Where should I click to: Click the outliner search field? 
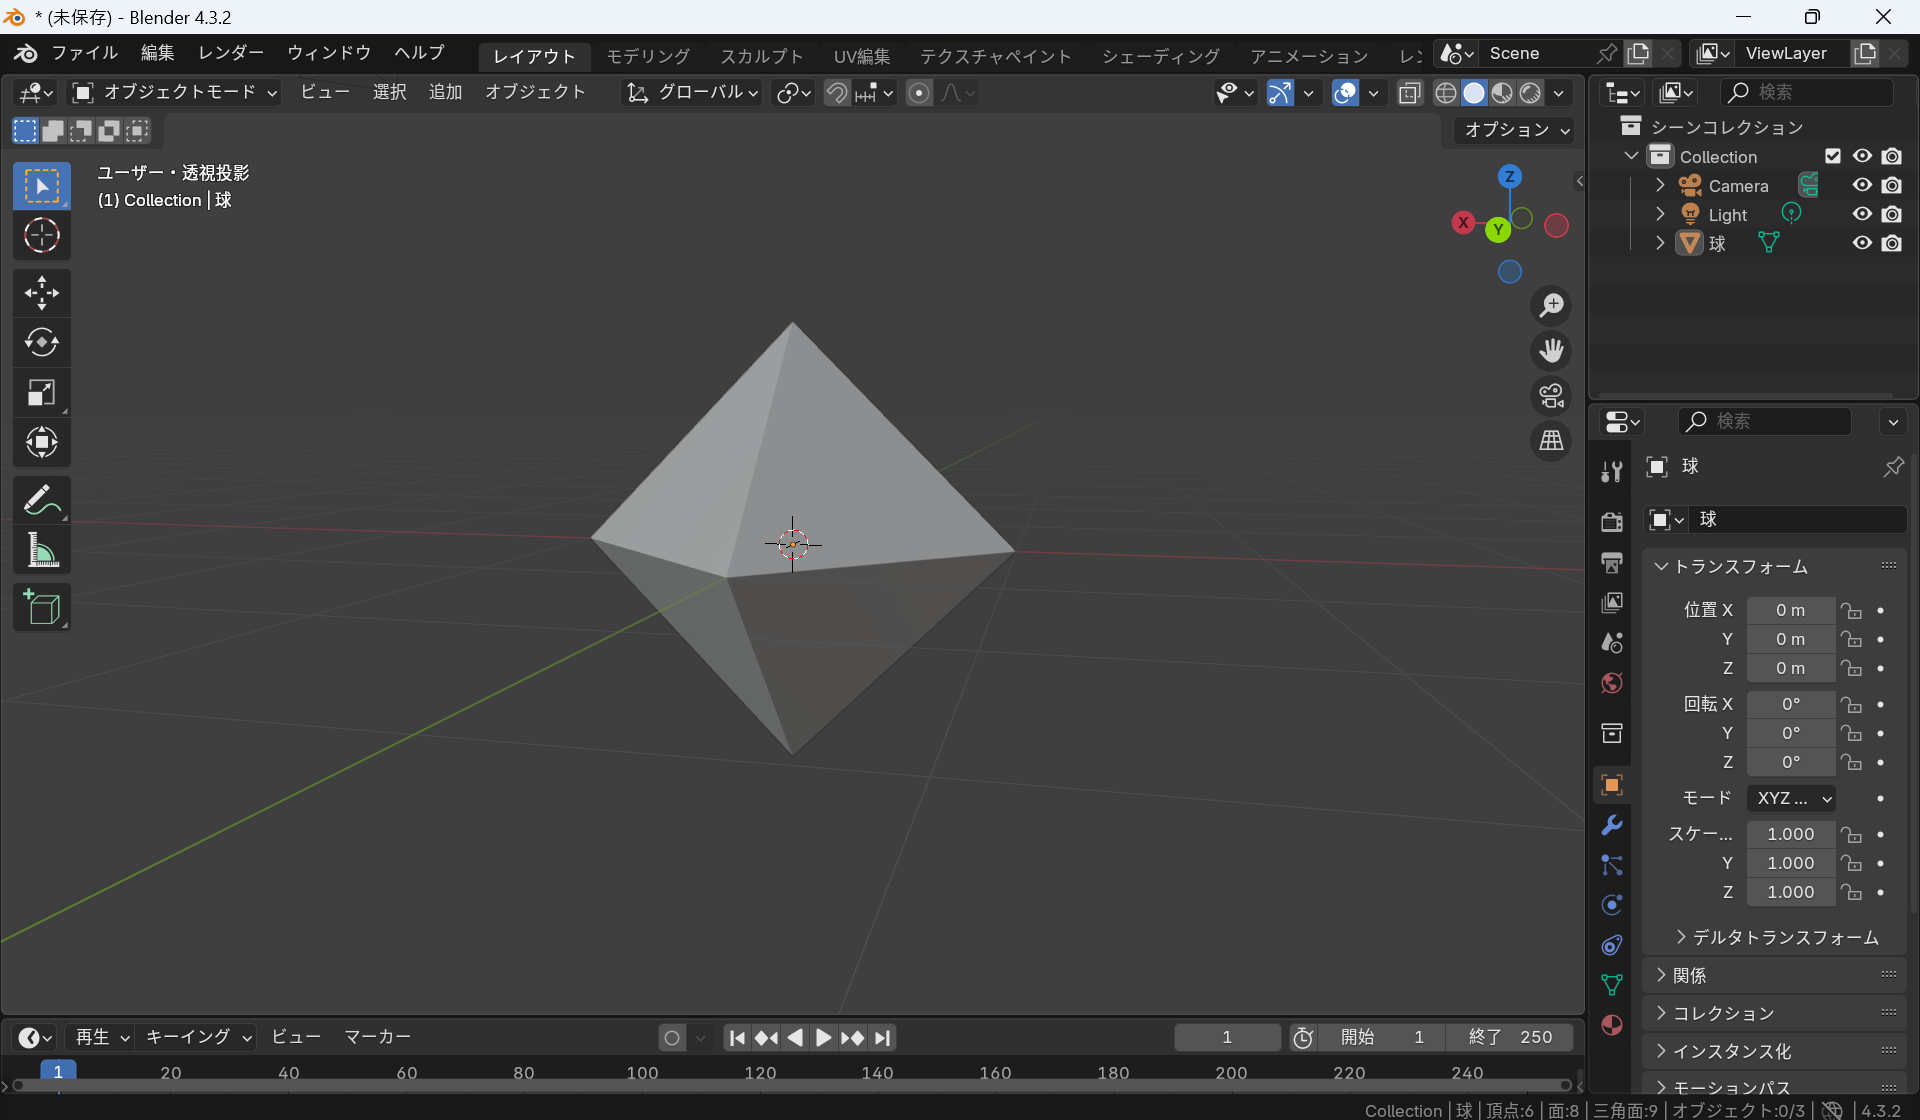click(x=1807, y=92)
